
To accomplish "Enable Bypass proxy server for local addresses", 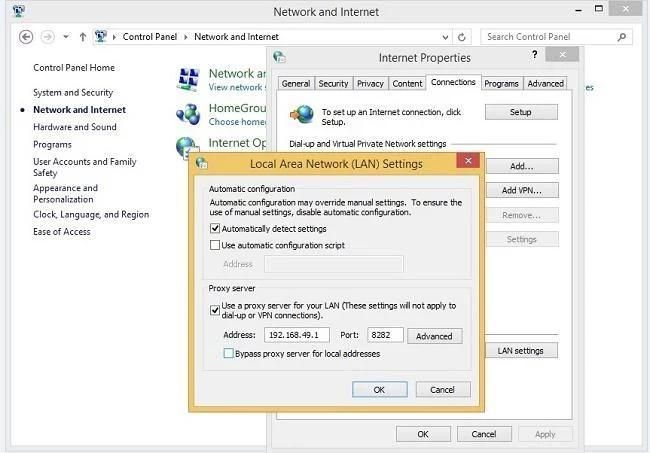I will (x=229, y=354).
